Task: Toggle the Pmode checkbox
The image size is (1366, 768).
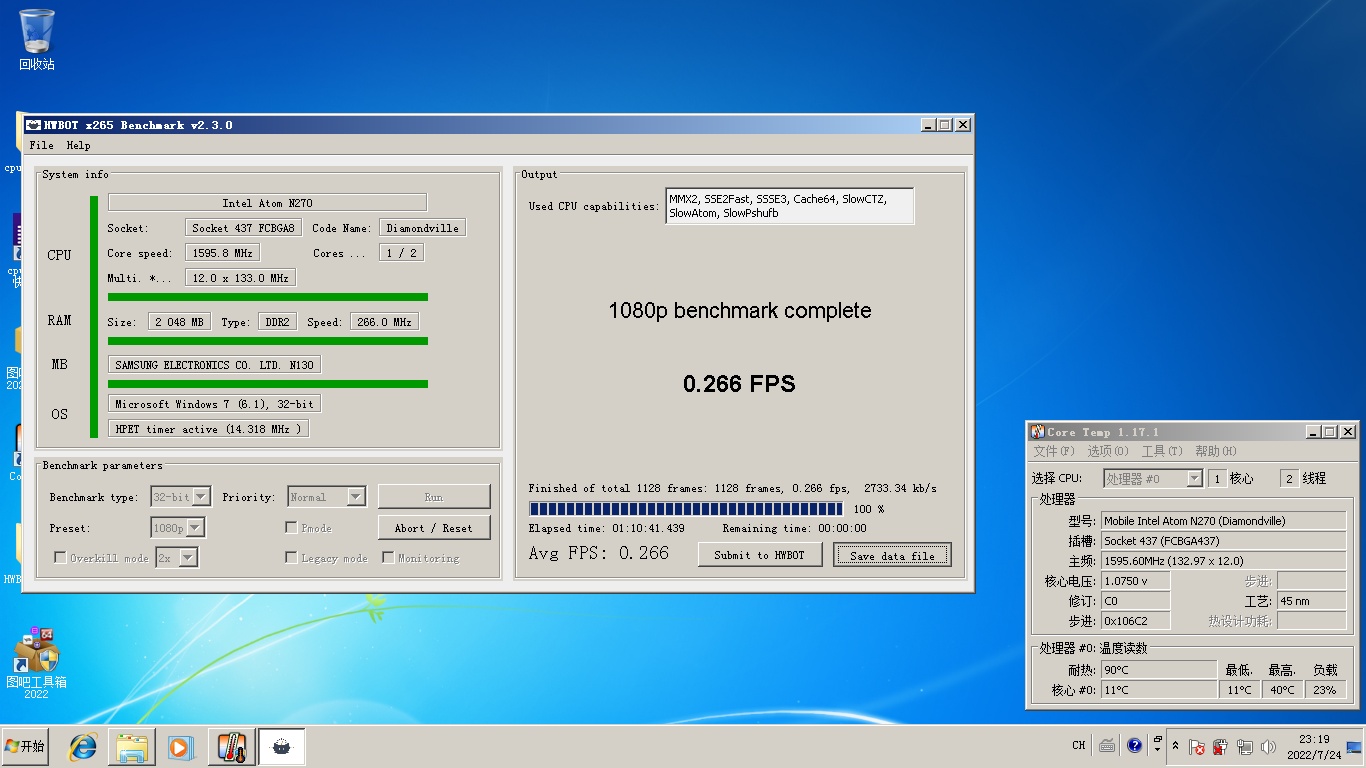Action: [x=291, y=527]
